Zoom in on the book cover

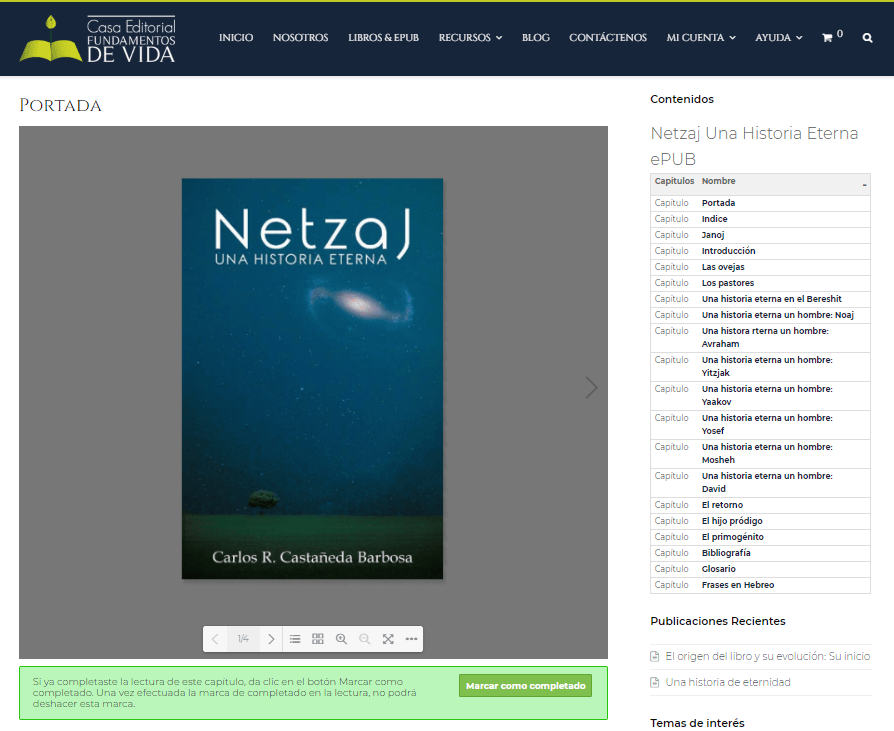point(341,639)
